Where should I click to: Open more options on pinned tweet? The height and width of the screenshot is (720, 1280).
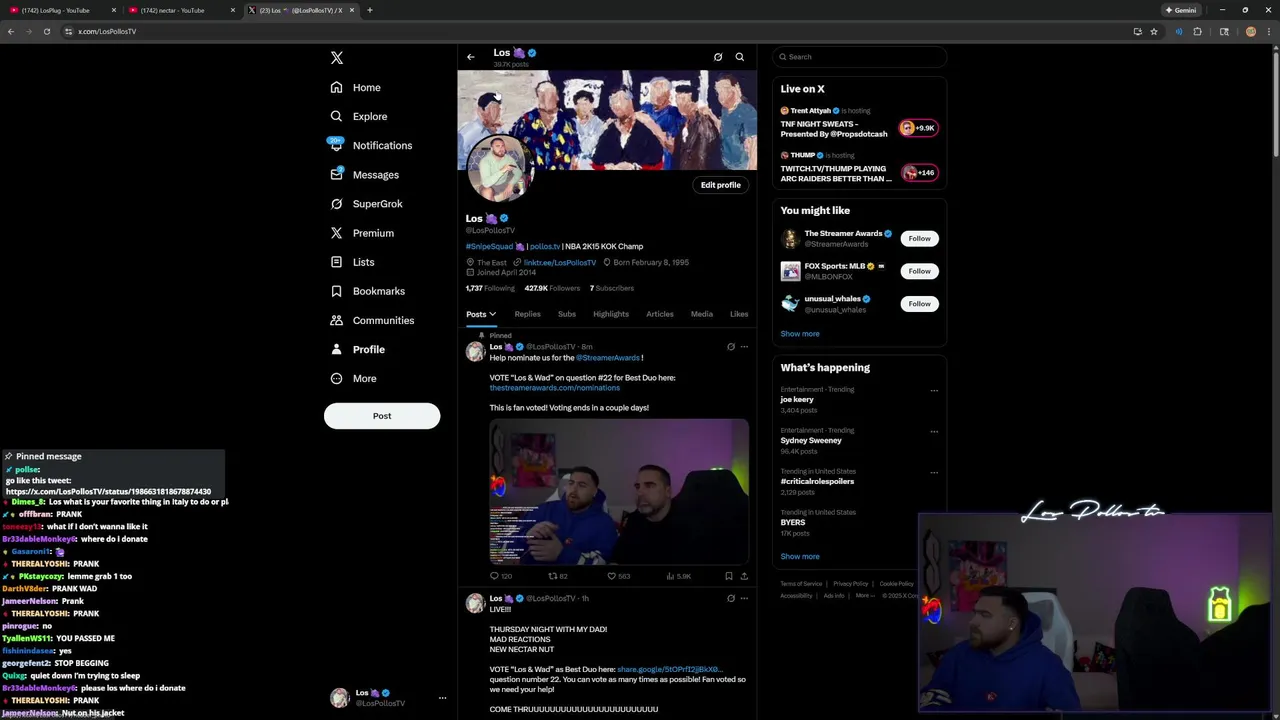[744, 347]
